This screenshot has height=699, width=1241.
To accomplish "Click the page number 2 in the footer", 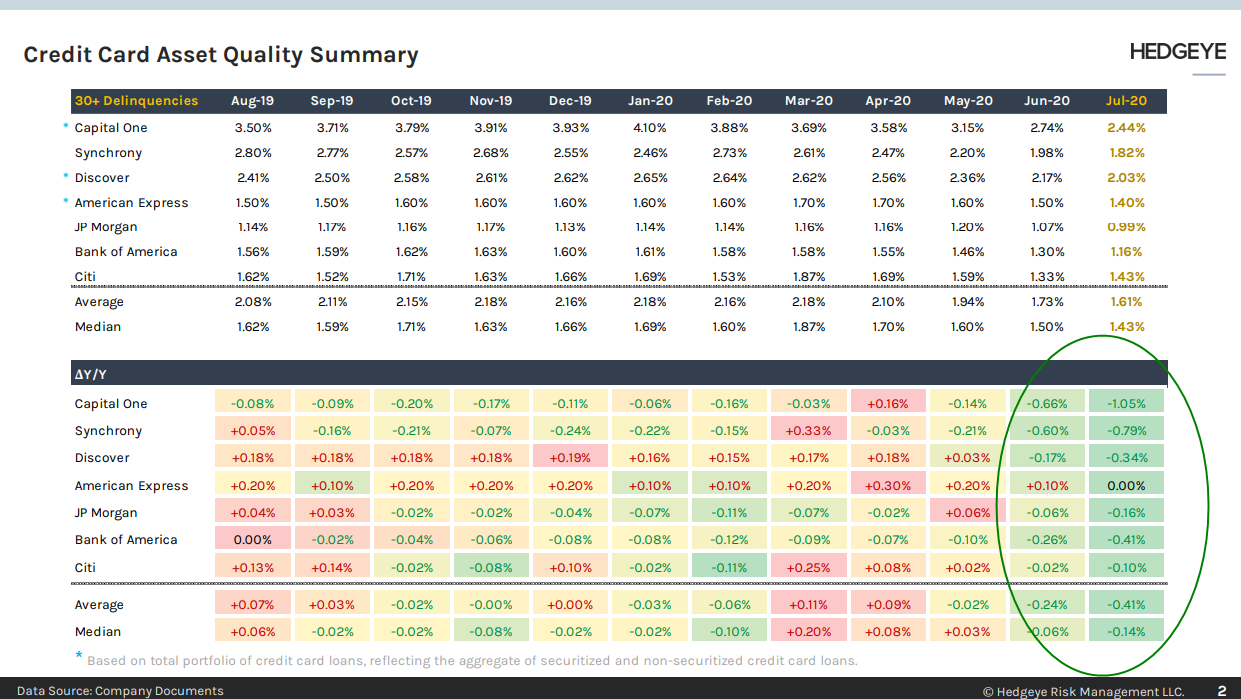I will (1221, 690).
